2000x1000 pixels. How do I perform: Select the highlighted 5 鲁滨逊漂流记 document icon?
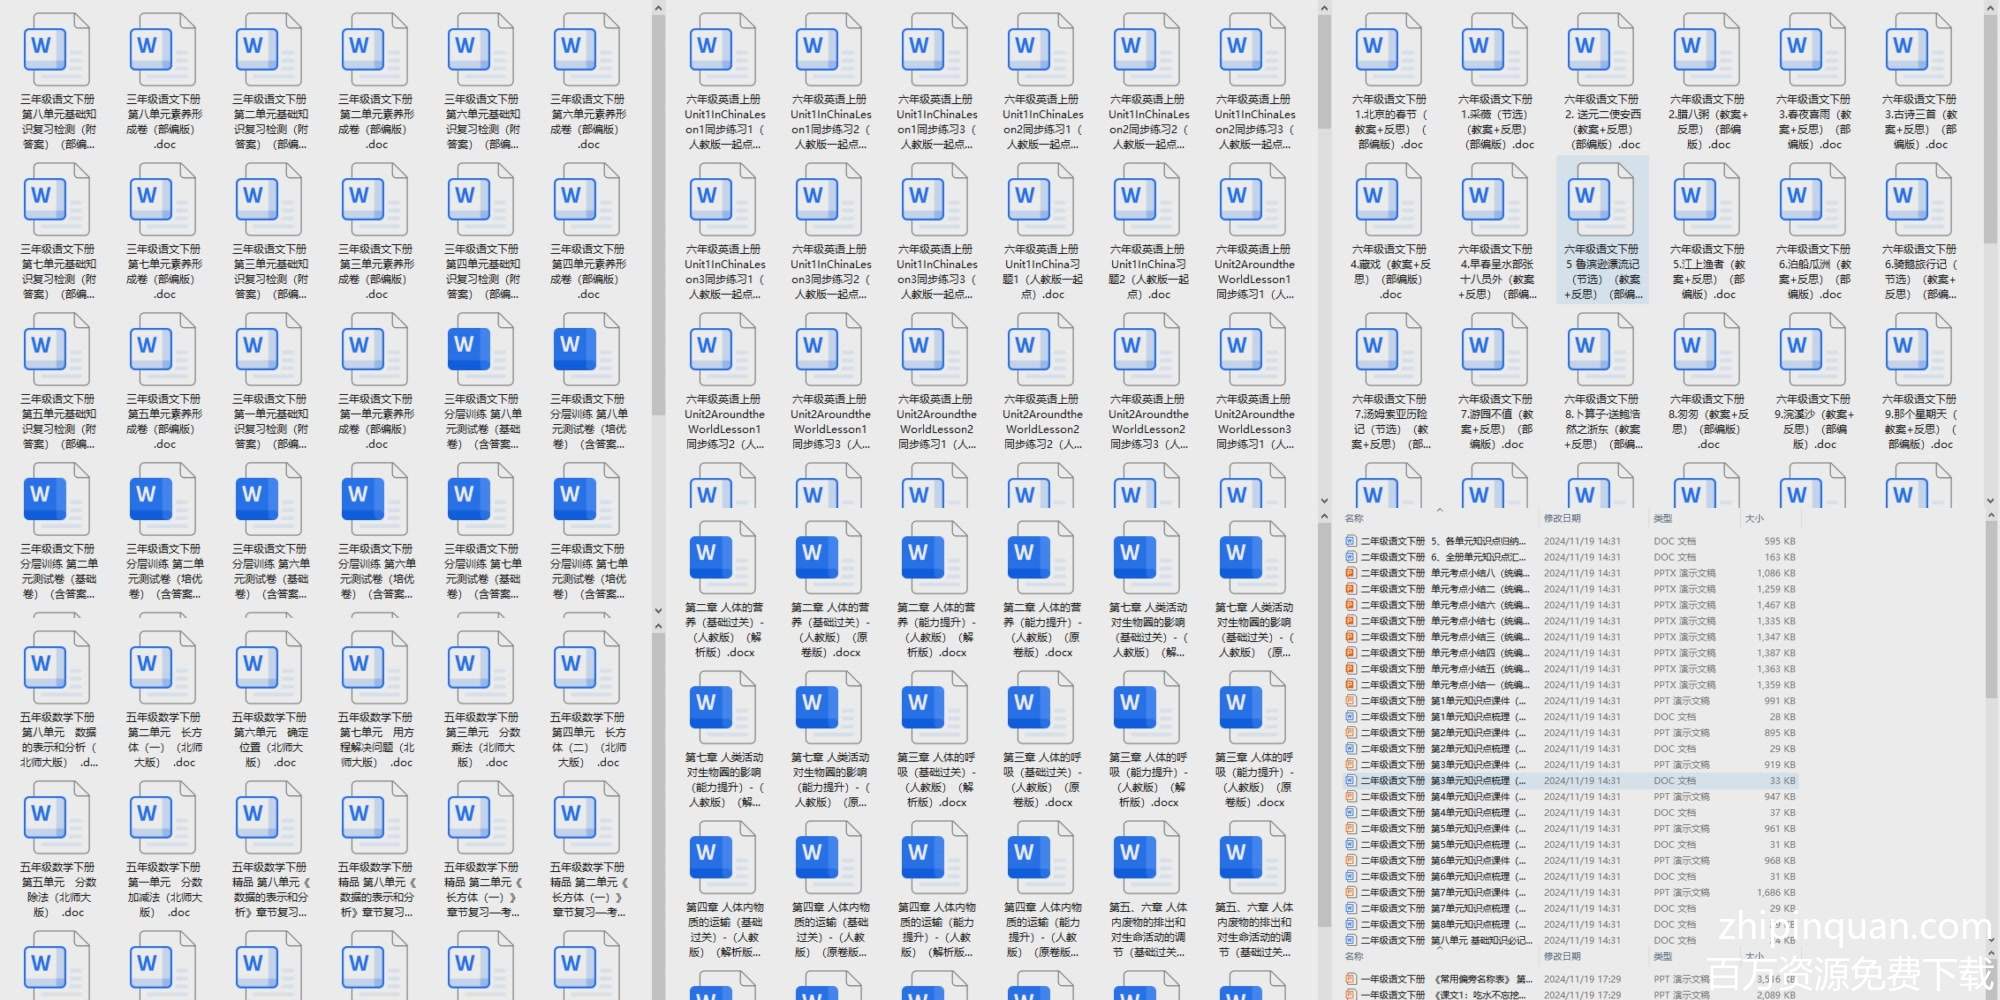(1601, 200)
